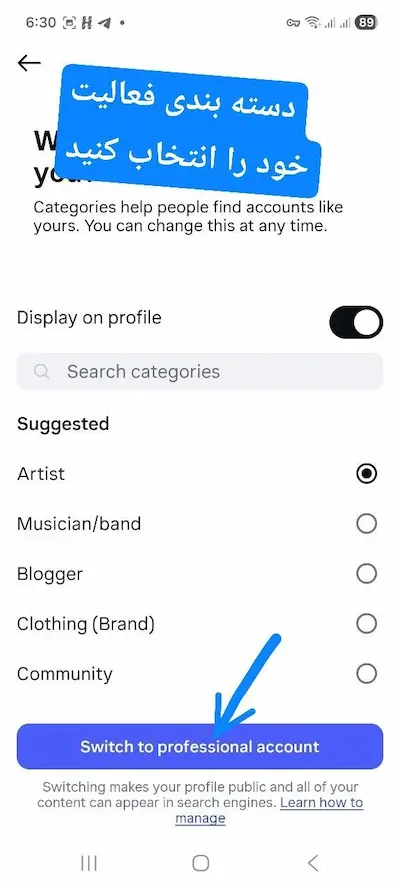Screen dimensions: 400x889
Task: Choose the Blogger radio option
Action: pos(367,574)
